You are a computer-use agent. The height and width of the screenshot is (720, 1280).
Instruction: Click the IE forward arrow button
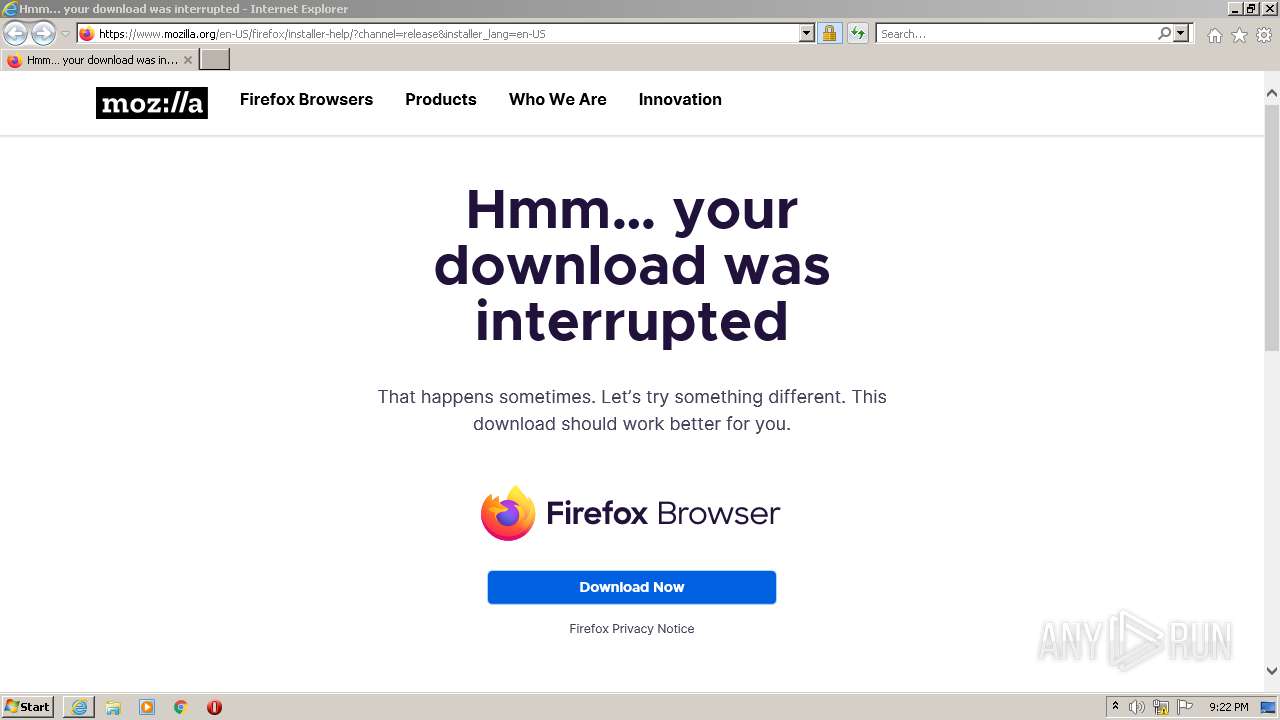[x=43, y=34]
